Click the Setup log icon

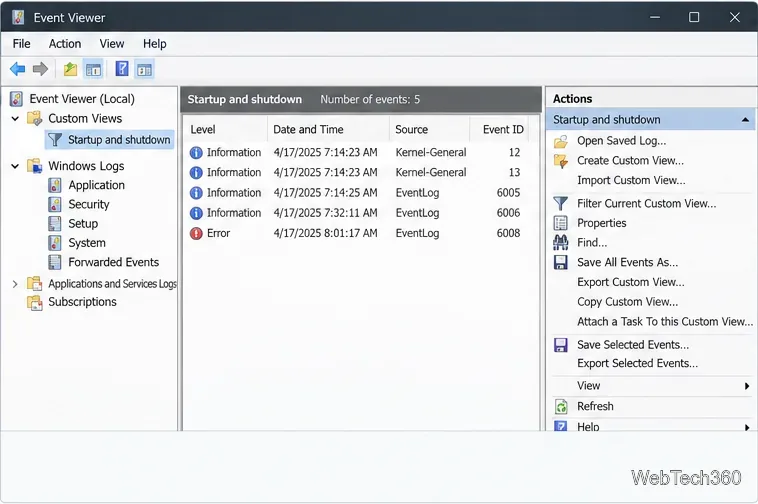(x=55, y=224)
